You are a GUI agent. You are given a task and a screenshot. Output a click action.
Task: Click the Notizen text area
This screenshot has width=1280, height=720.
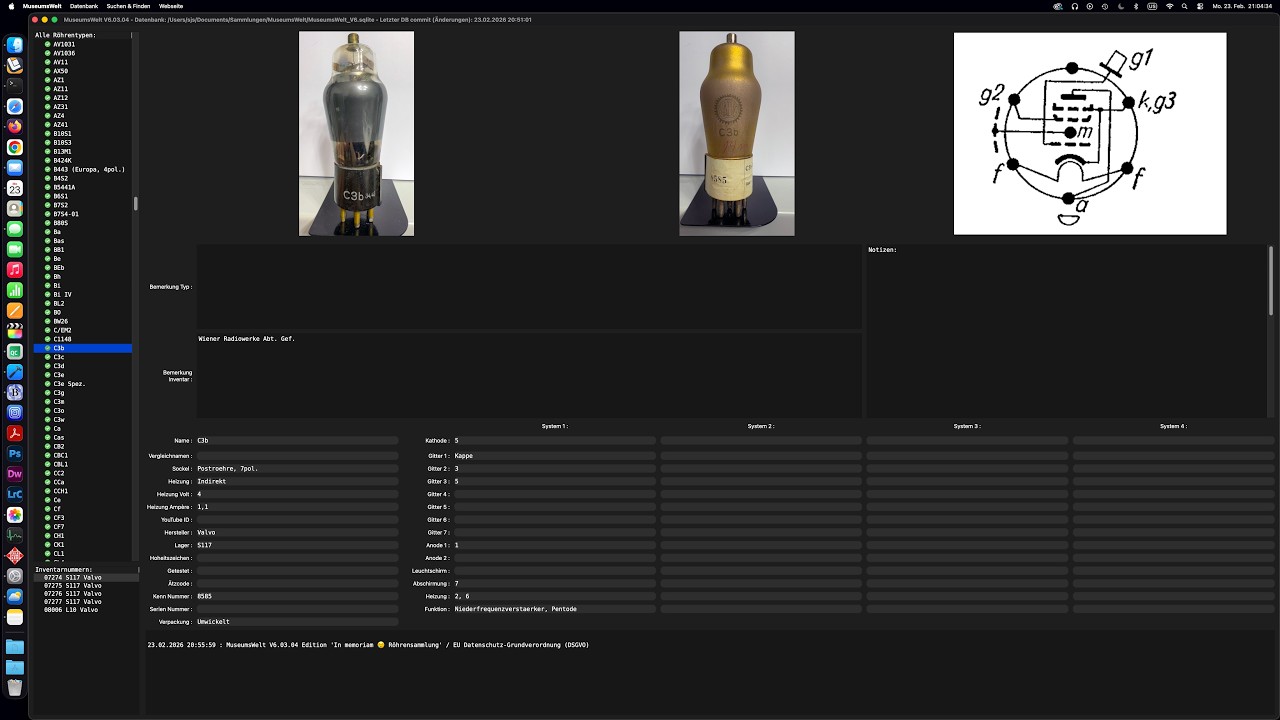(x=1067, y=331)
